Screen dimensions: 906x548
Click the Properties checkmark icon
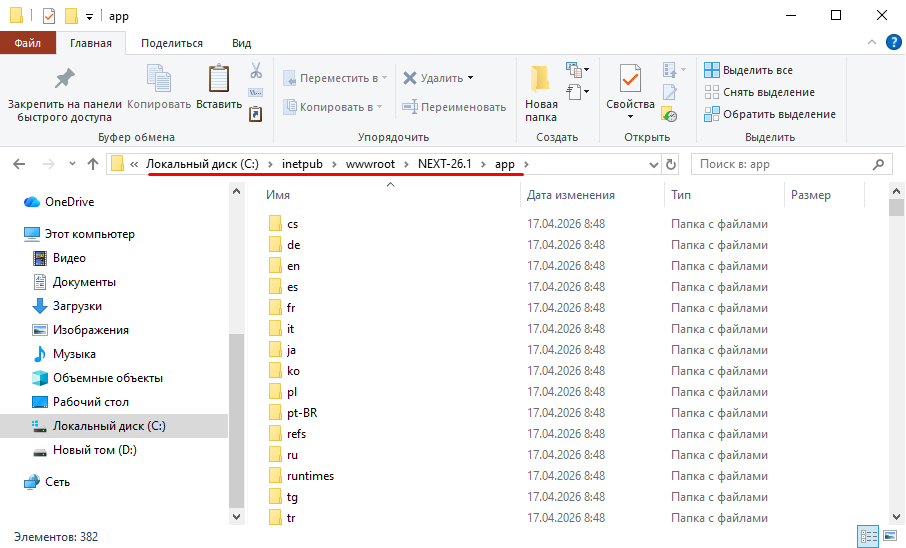coord(630,79)
